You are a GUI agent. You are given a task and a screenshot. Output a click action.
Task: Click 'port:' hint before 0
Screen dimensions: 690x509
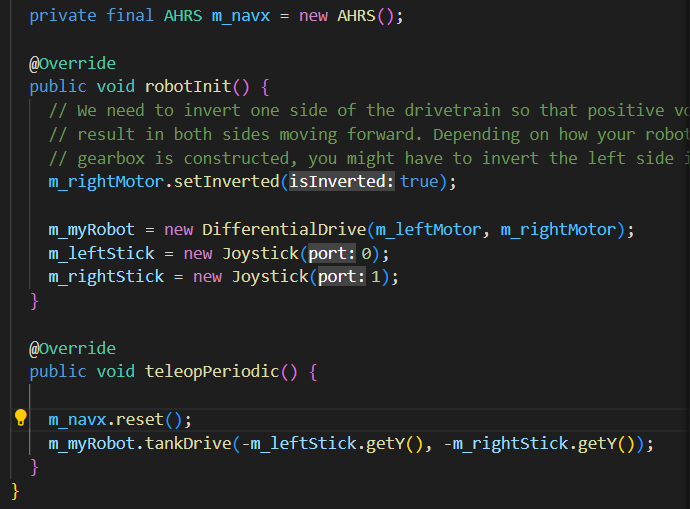coord(332,254)
